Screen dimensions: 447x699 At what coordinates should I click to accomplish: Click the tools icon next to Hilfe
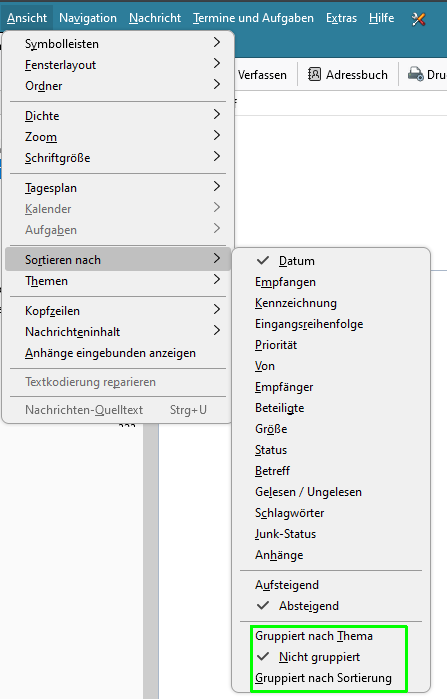point(418,19)
